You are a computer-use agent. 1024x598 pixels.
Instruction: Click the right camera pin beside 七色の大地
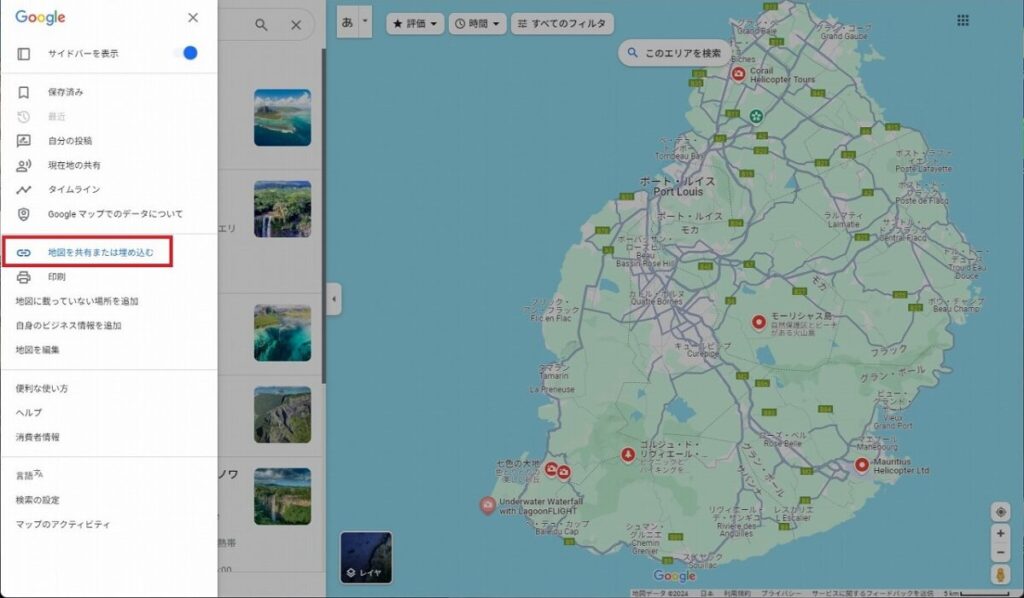[564, 472]
